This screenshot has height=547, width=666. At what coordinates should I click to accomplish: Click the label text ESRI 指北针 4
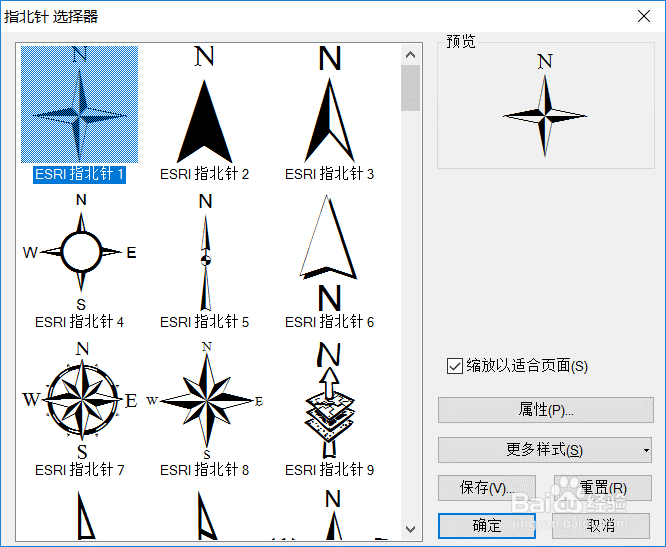(x=79, y=322)
